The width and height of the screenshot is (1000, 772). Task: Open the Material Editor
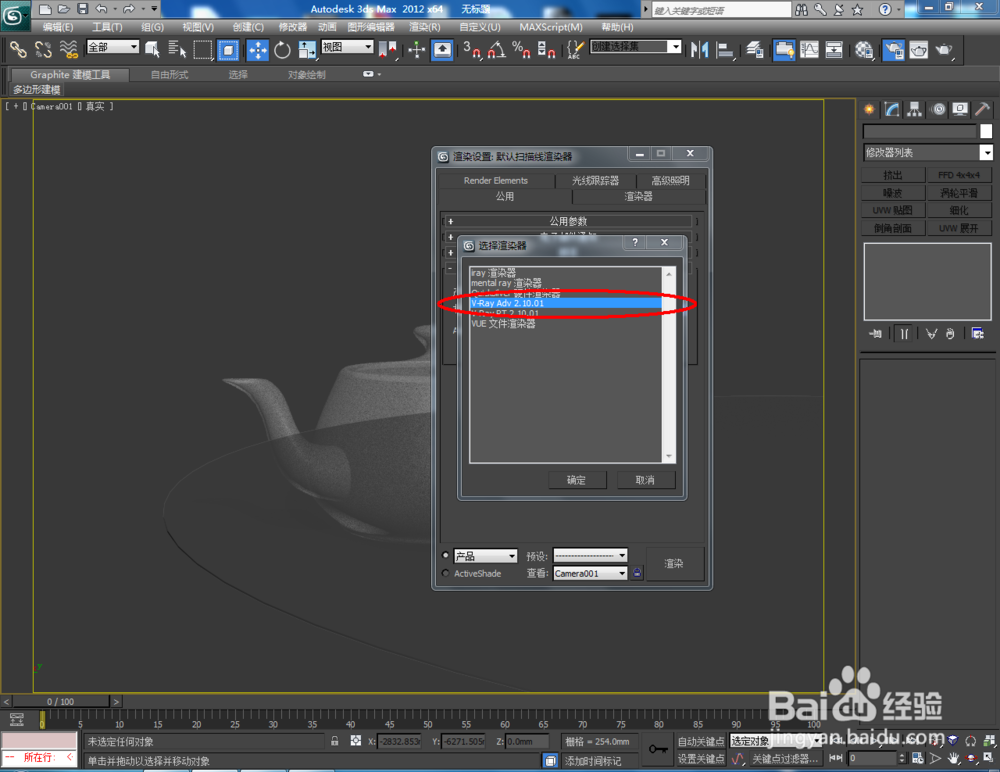864,49
